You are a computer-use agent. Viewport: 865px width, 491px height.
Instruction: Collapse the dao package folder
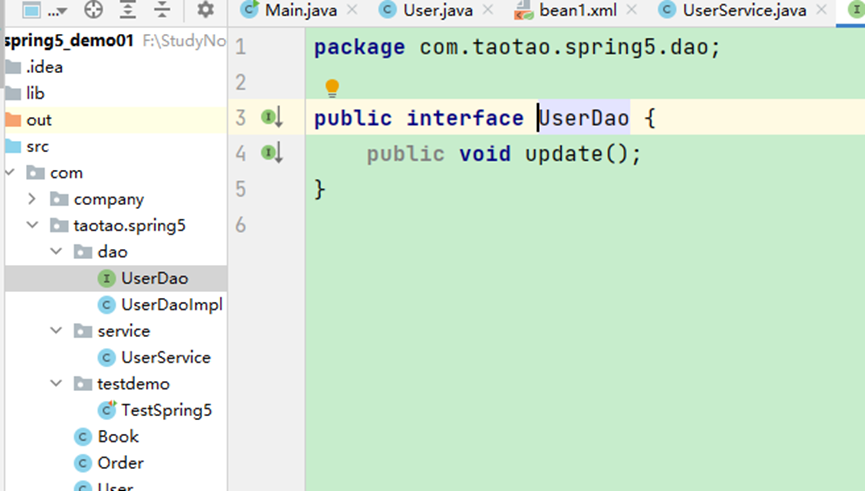click(56, 252)
